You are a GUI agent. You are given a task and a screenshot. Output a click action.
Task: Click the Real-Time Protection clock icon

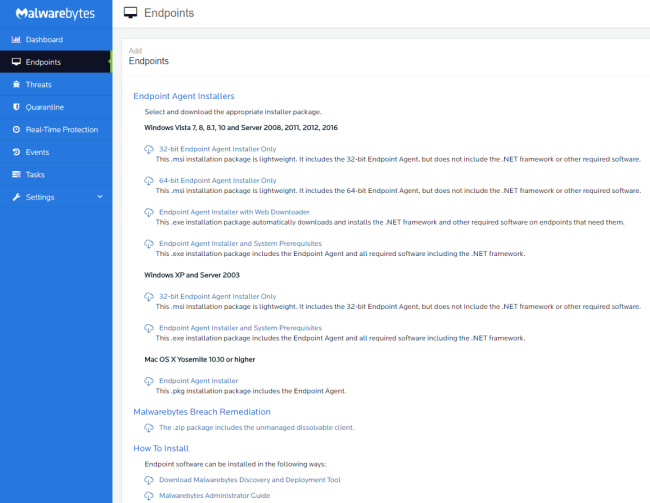tap(16, 129)
